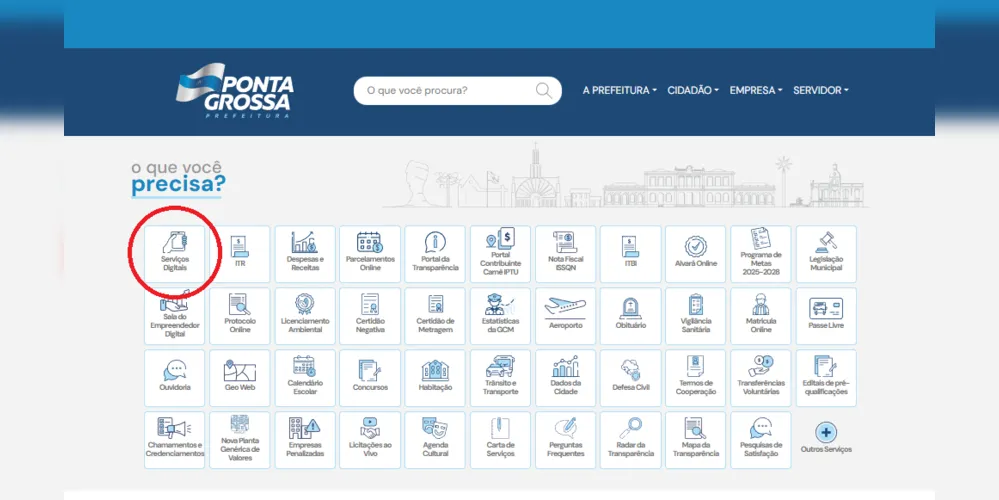
Task: Open Certidão Negativa tile
Action: pos(370,316)
